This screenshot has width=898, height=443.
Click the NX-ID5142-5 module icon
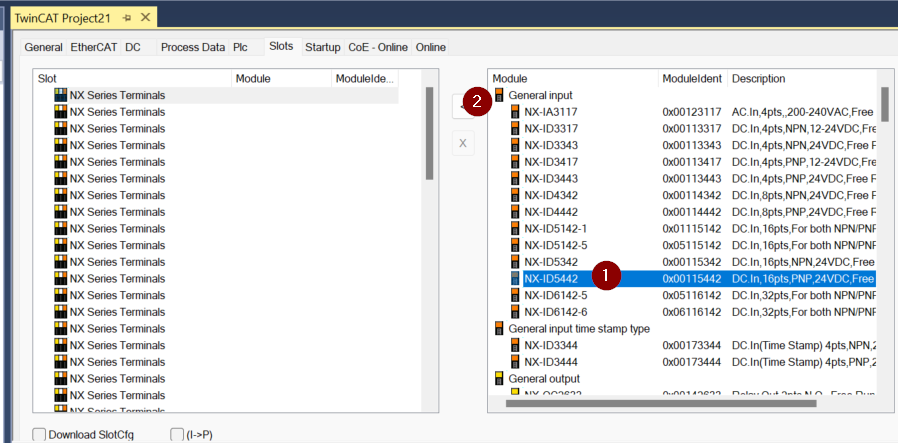515,246
